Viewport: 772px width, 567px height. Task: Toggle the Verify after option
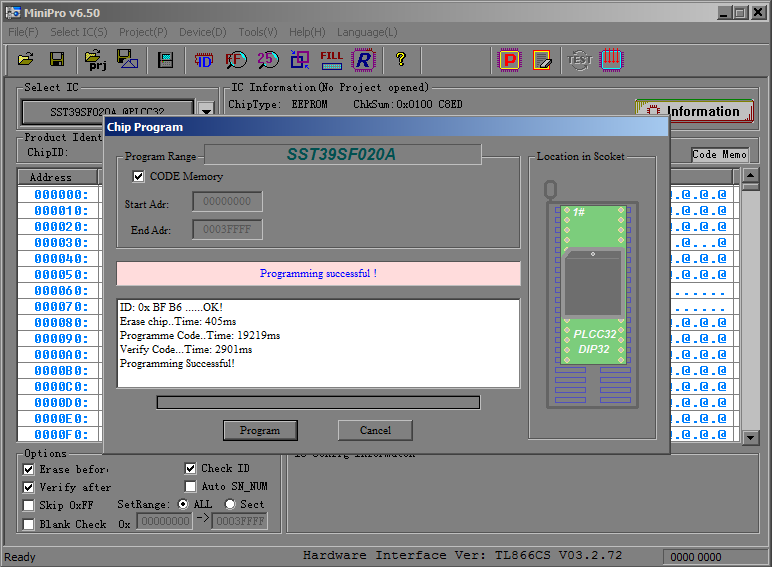point(29,487)
